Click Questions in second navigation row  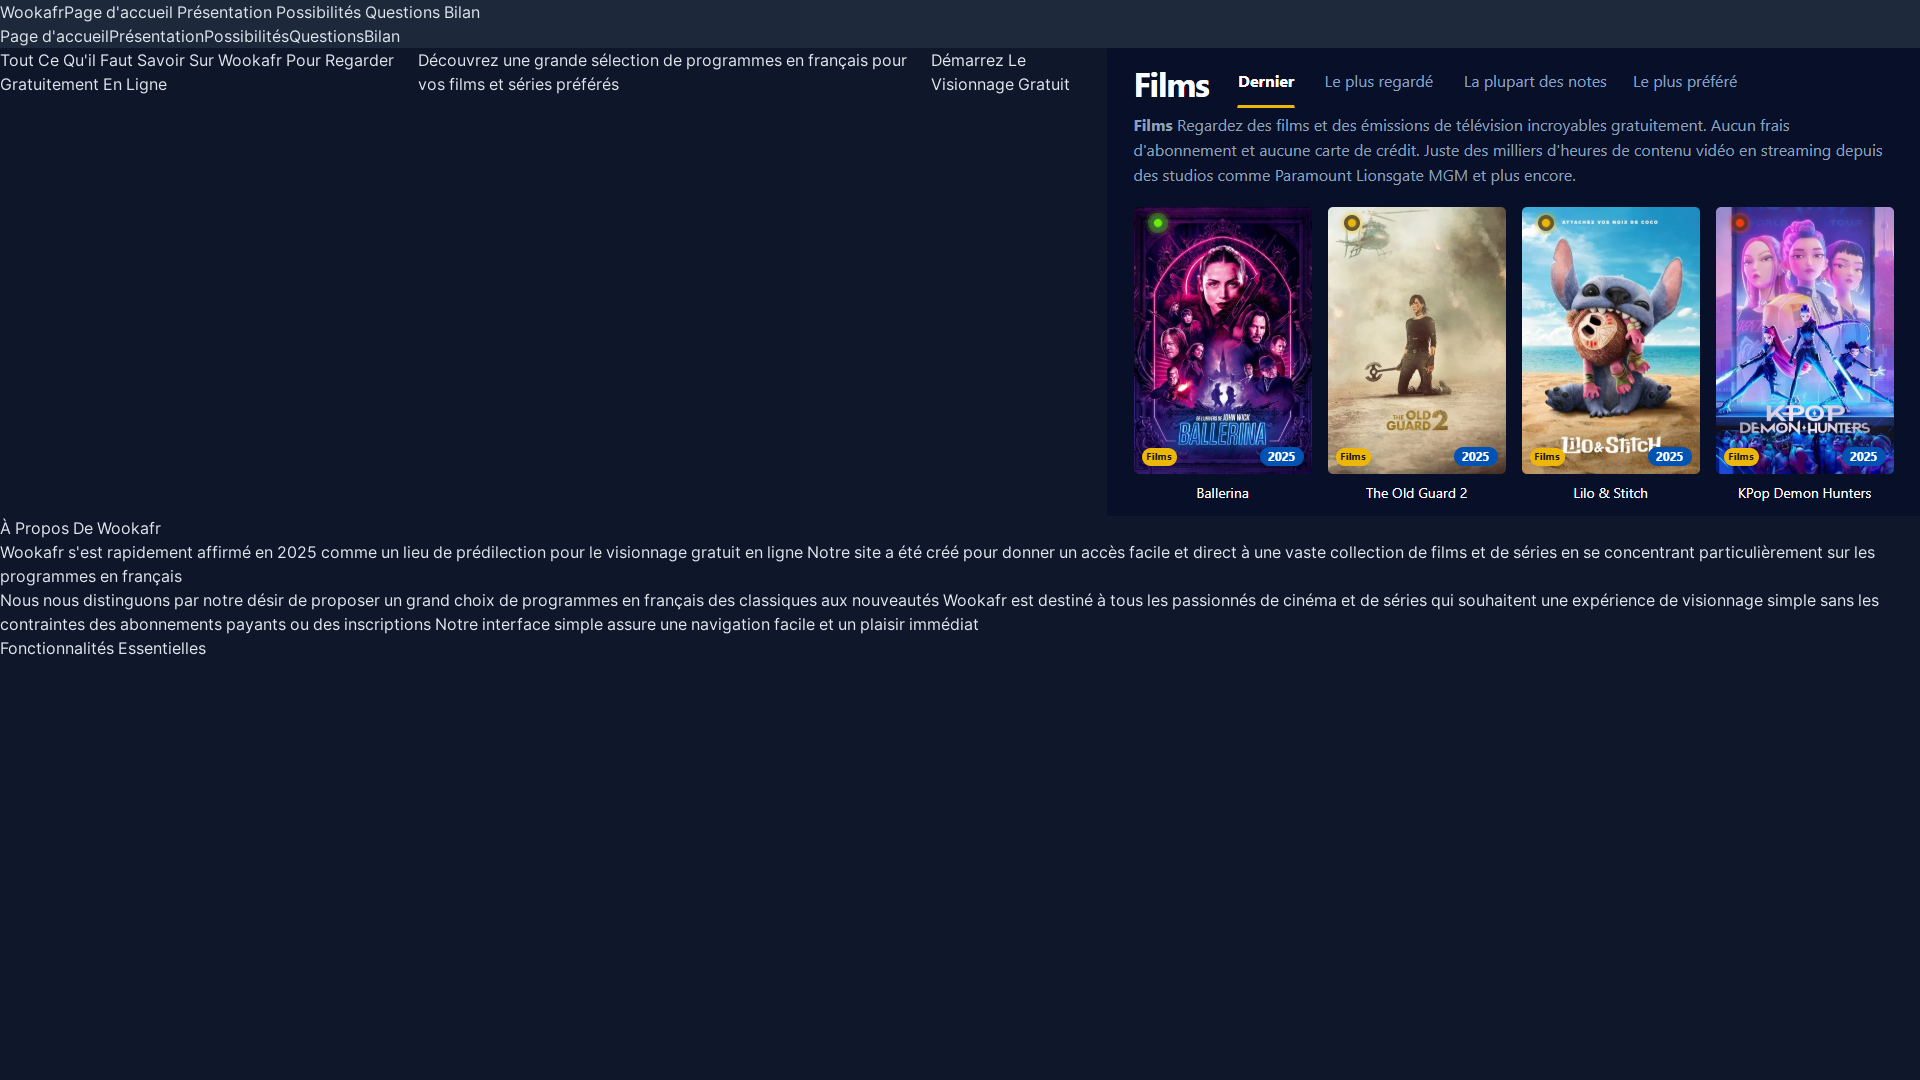click(x=326, y=36)
